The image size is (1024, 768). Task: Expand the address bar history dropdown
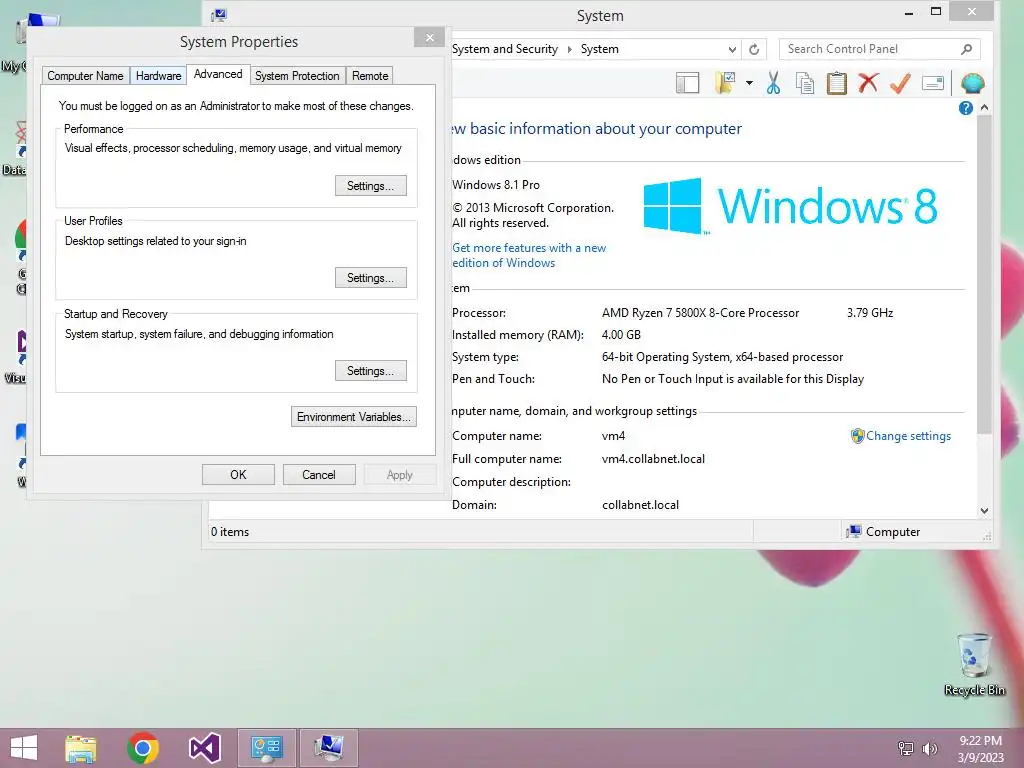pos(732,50)
